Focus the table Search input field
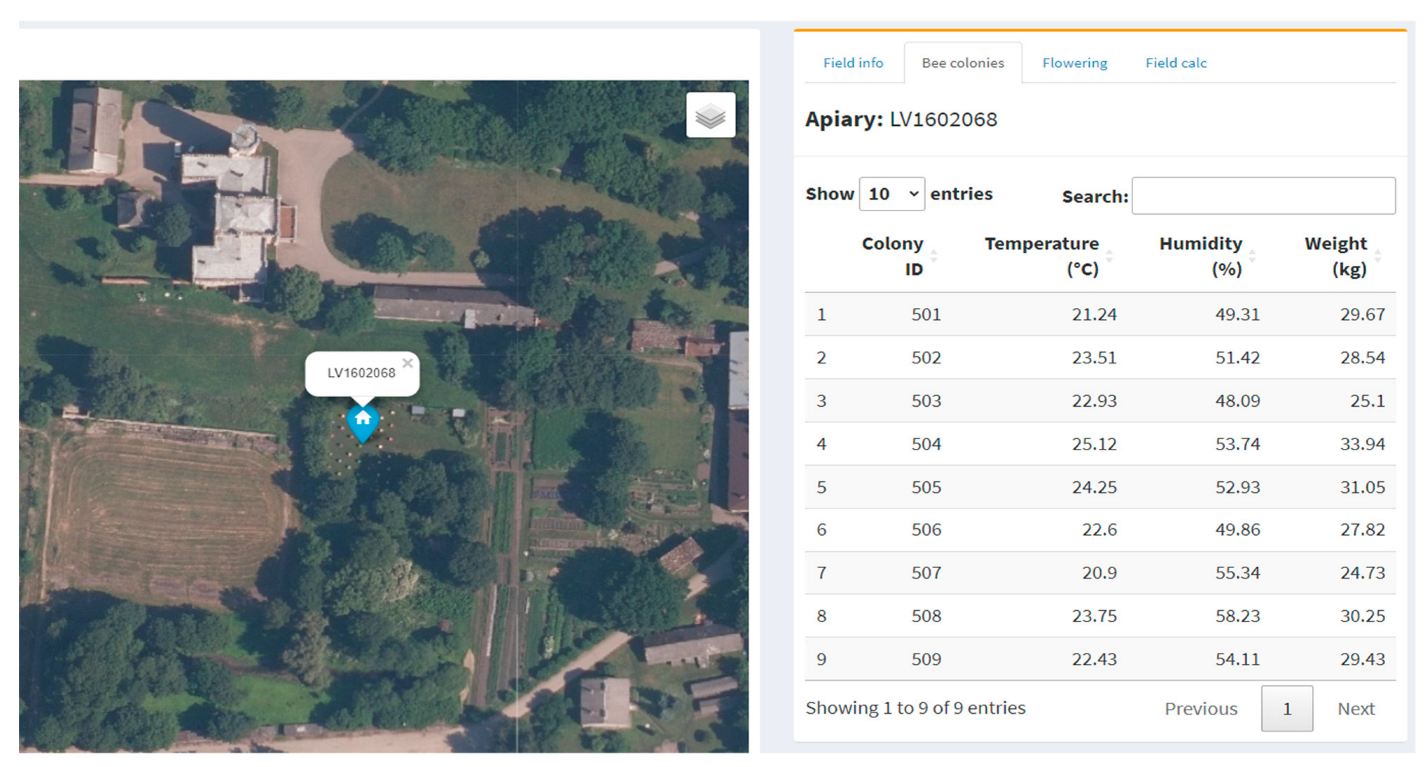1428x767 pixels. tap(1262, 196)
